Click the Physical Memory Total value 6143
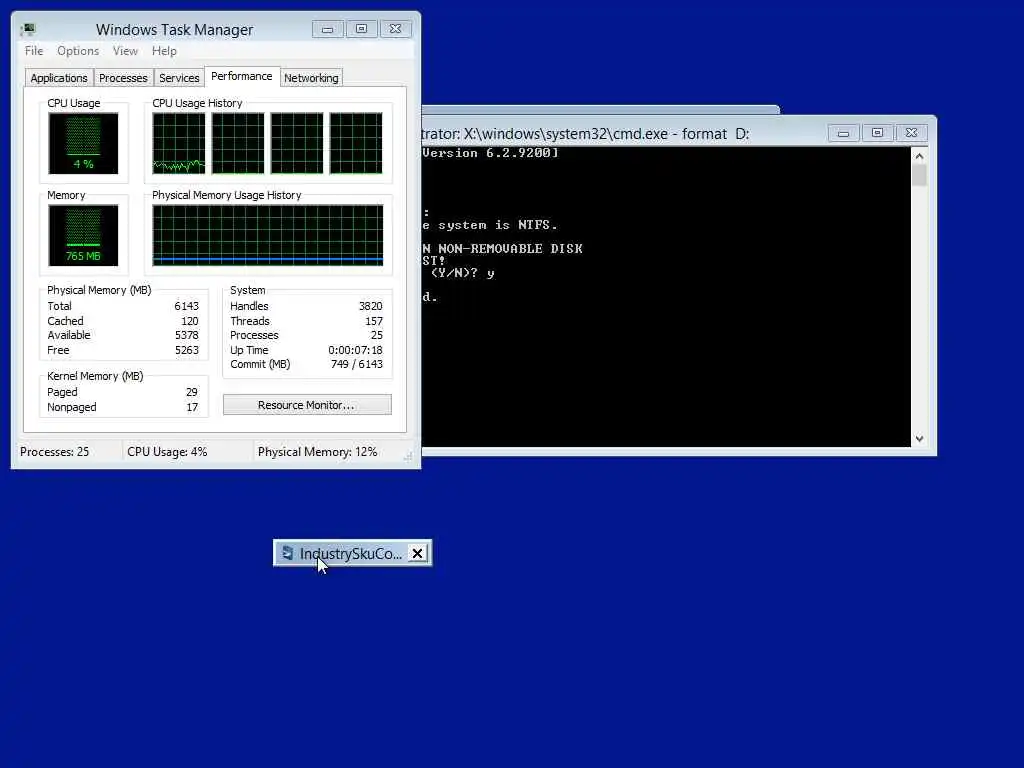The width and height of the screenshot is (1024, 768). click(x=186, y=306)
